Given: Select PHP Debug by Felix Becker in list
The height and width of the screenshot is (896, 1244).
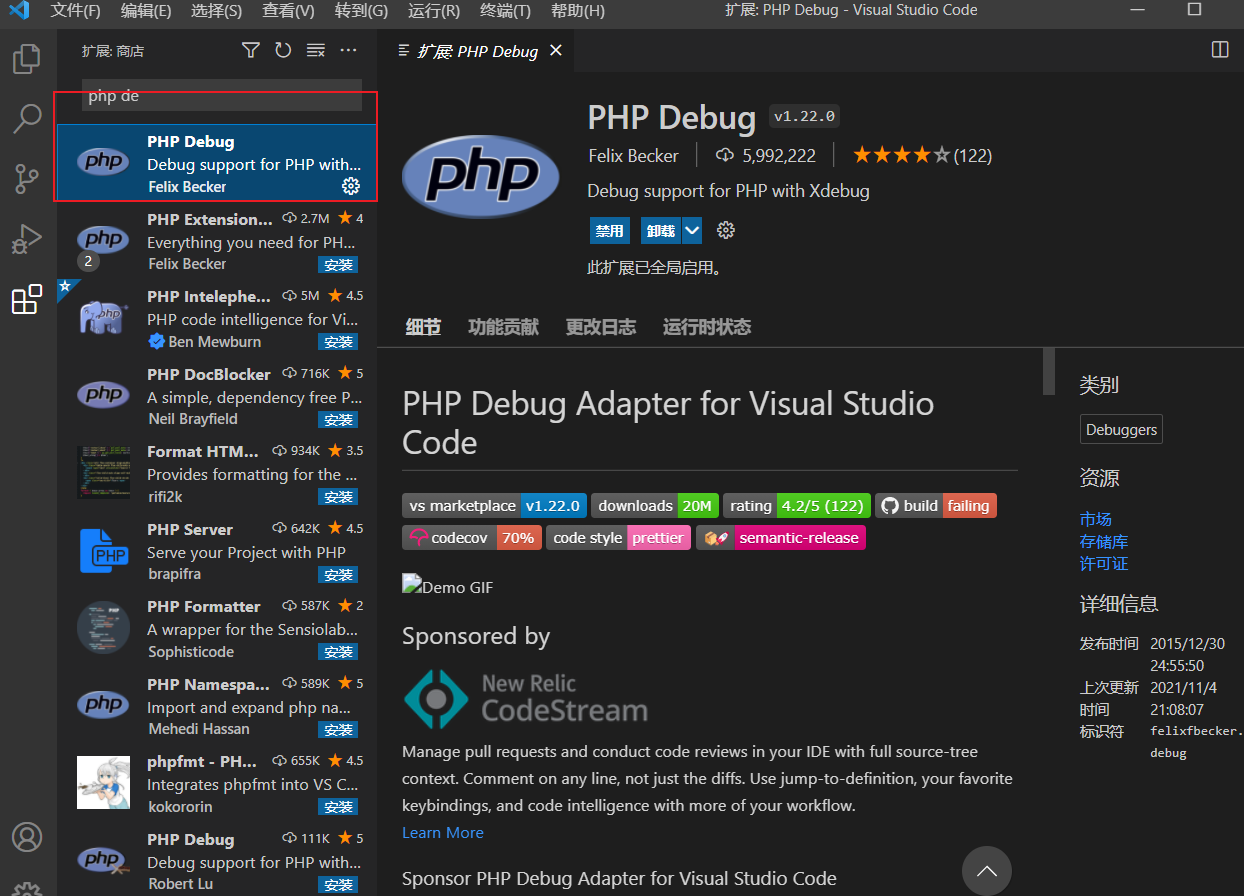Looking at the screenshot, I should pyautogui.click(x=217, y=163).
